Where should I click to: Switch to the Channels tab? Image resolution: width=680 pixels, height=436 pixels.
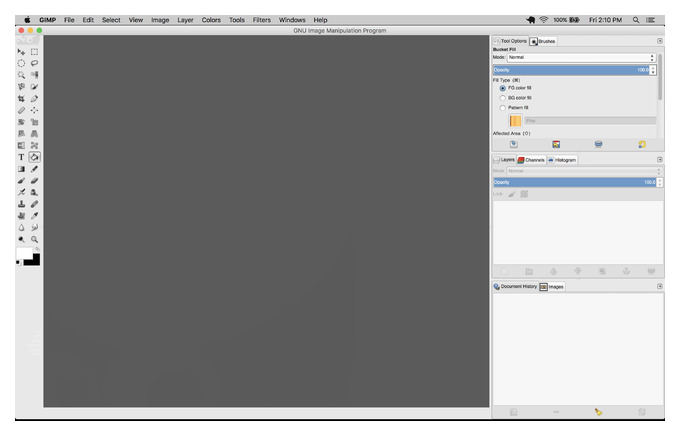pyautogui.click(x=531, y=160)
